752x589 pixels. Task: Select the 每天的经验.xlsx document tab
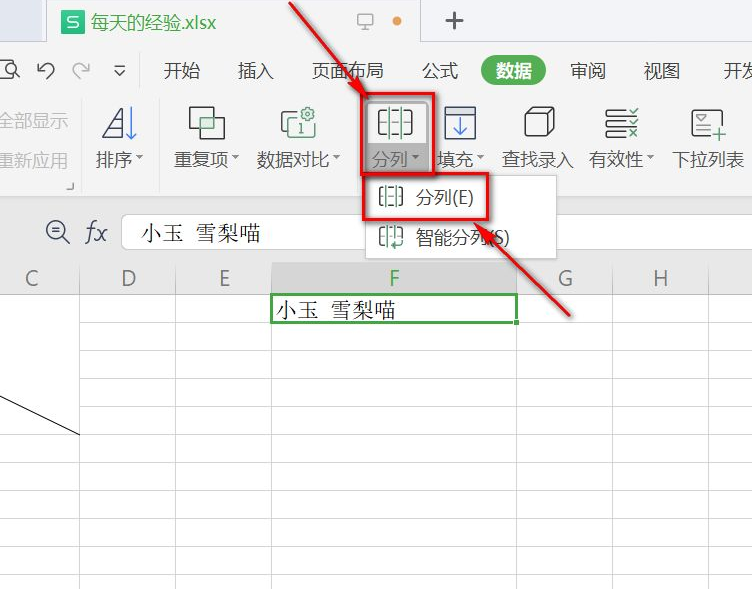point(153,21)
